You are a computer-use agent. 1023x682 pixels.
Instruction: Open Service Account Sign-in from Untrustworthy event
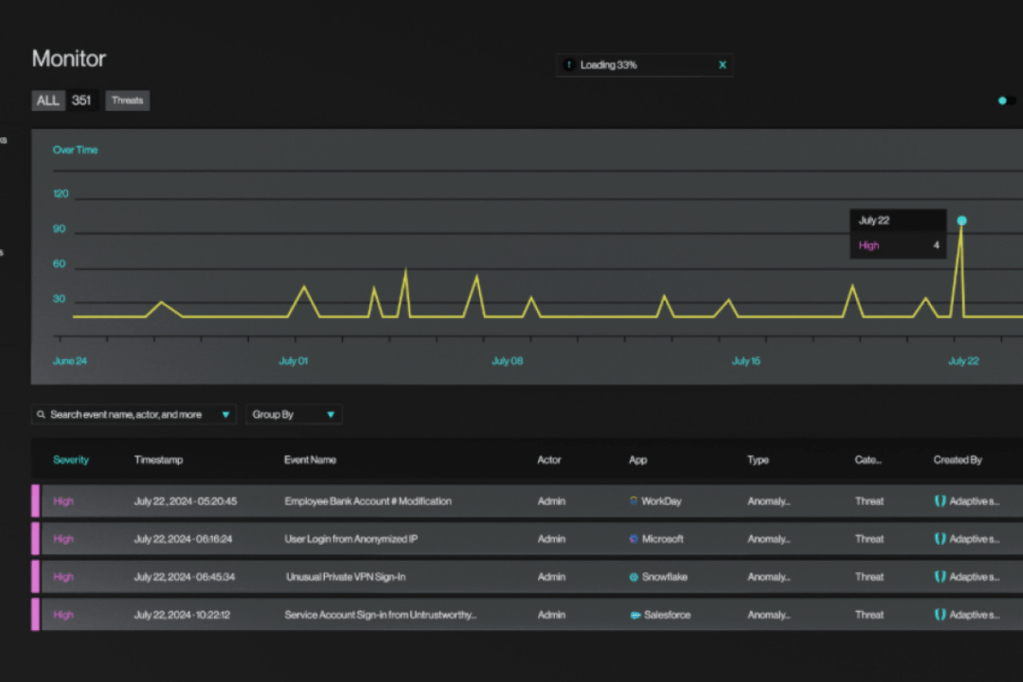coord(380,615)
